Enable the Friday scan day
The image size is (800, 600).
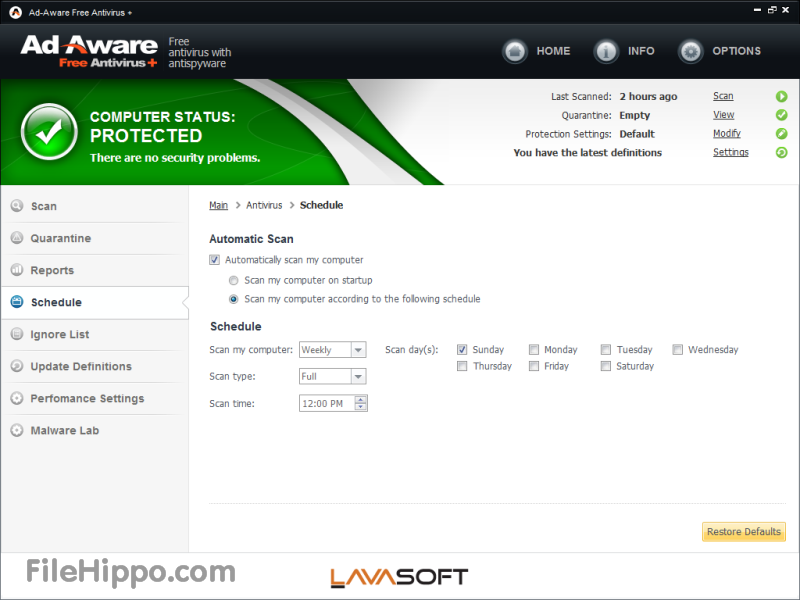(x=534, y=366)
